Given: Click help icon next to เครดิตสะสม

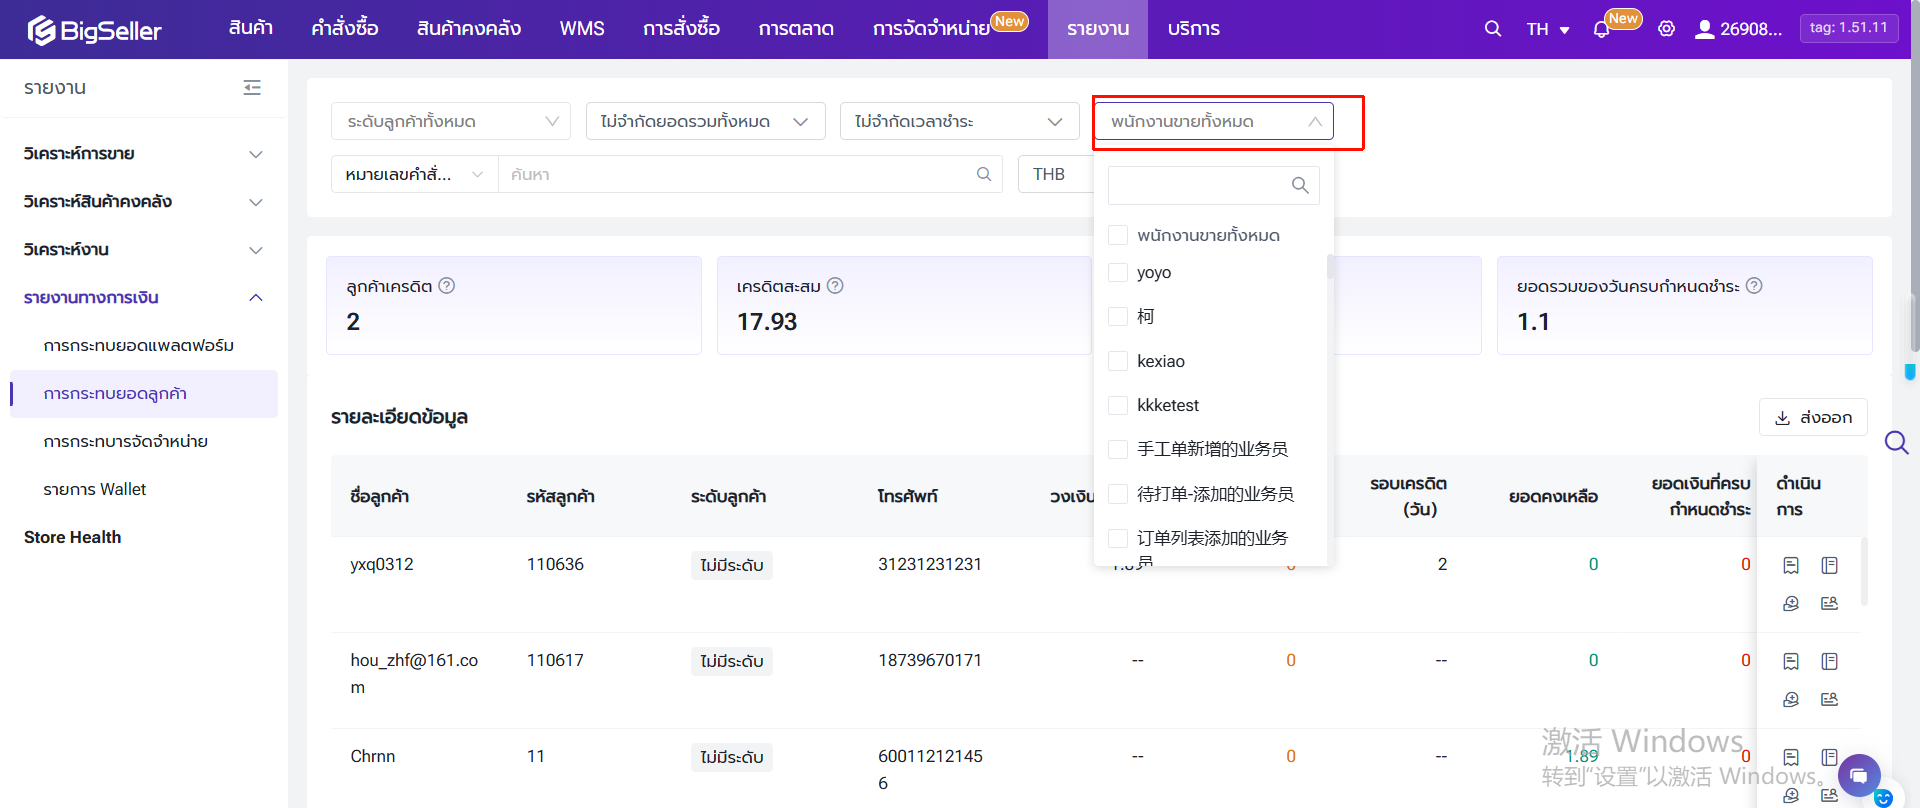Looking at the screenshot, I should point(835,286).
